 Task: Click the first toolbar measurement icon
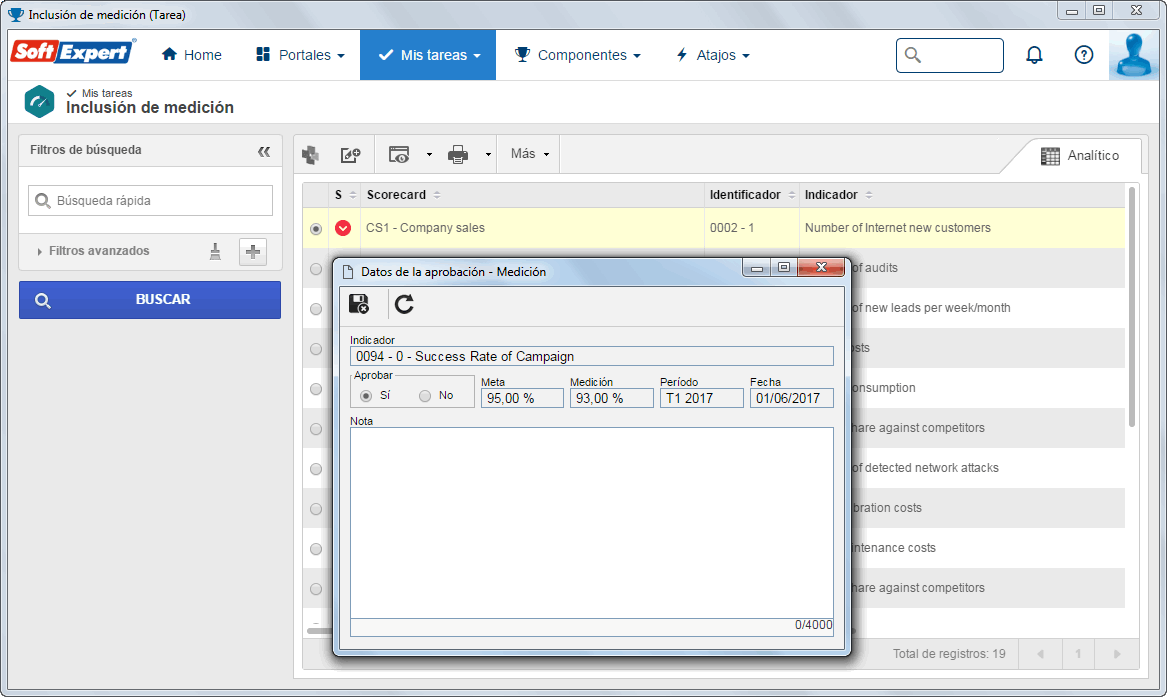pyautogui.click(x=310, y=155)
